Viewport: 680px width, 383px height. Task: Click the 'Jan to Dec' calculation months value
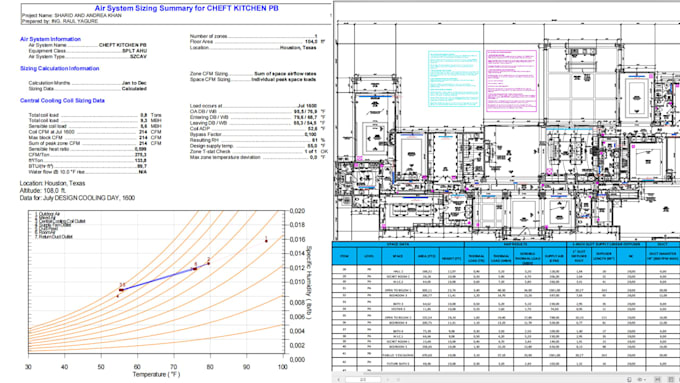click(134, 83)
